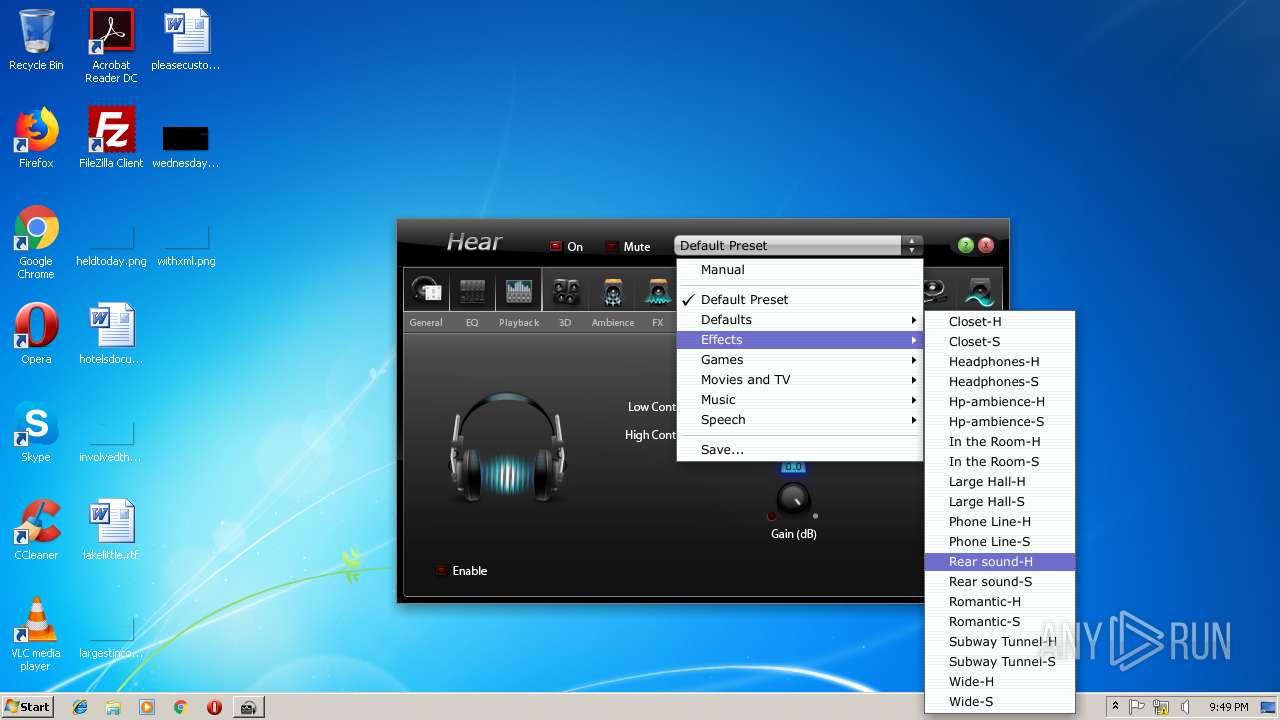Select the Large Hall-H effect preset
1280x720 pixels.
tap(999, 482)
